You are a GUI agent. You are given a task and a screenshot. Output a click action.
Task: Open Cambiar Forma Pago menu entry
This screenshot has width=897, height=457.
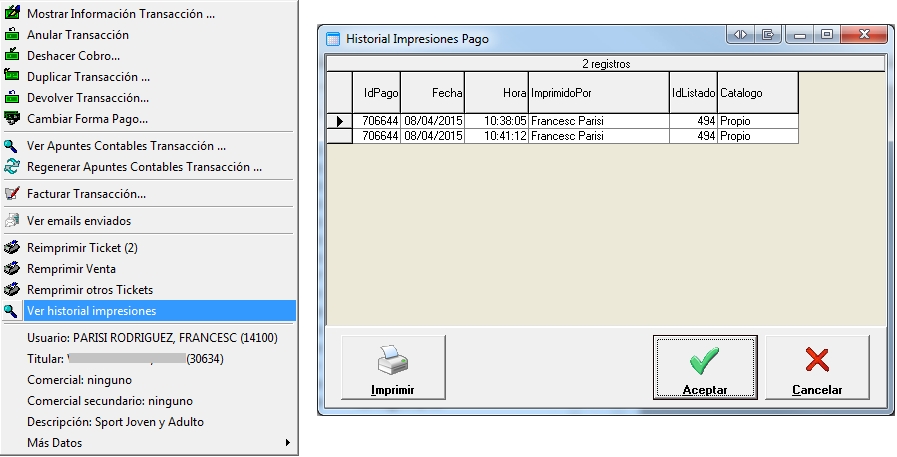click(x=87, y=119)
